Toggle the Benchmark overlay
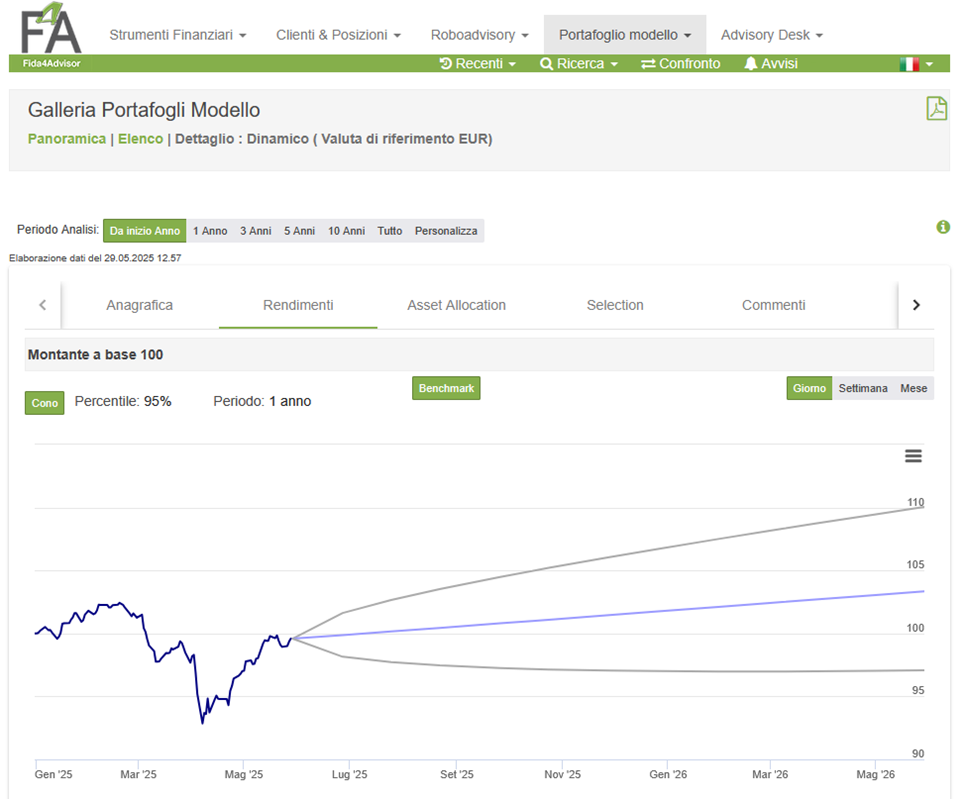Viewport: 964px width, 799px height. 446,388
